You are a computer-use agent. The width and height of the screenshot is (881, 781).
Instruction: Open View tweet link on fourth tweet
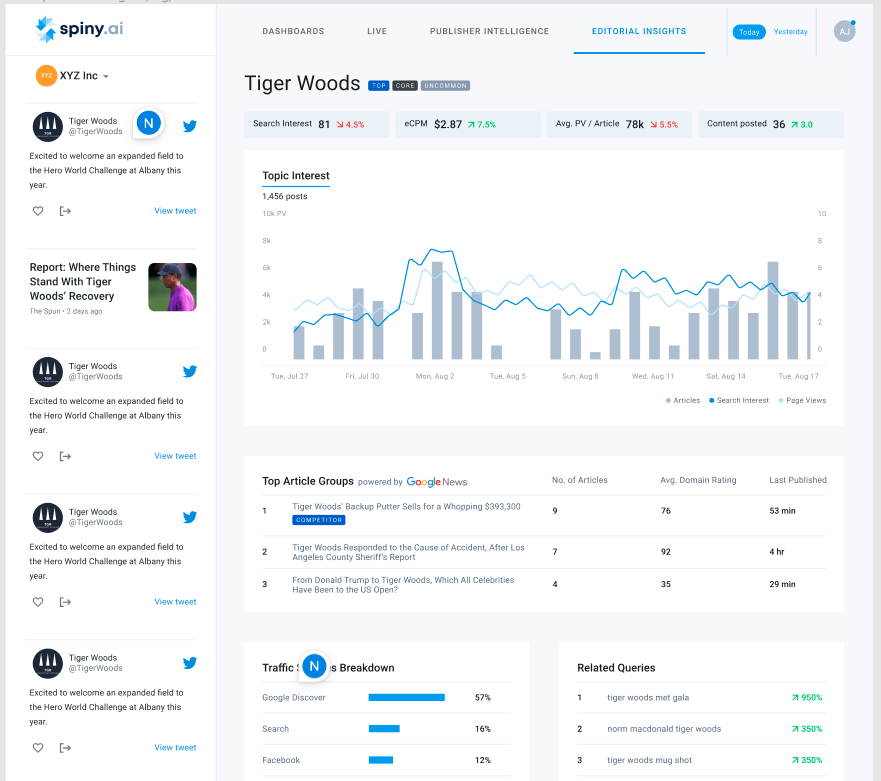click(175, 748)
